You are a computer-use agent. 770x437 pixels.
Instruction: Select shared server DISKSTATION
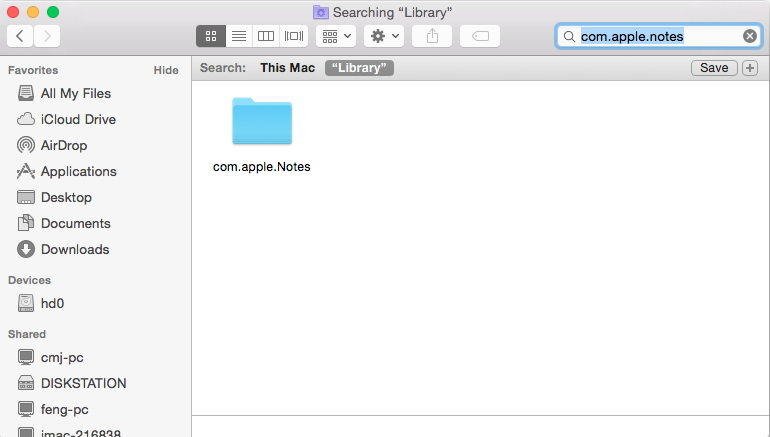(x=83, y=383)
